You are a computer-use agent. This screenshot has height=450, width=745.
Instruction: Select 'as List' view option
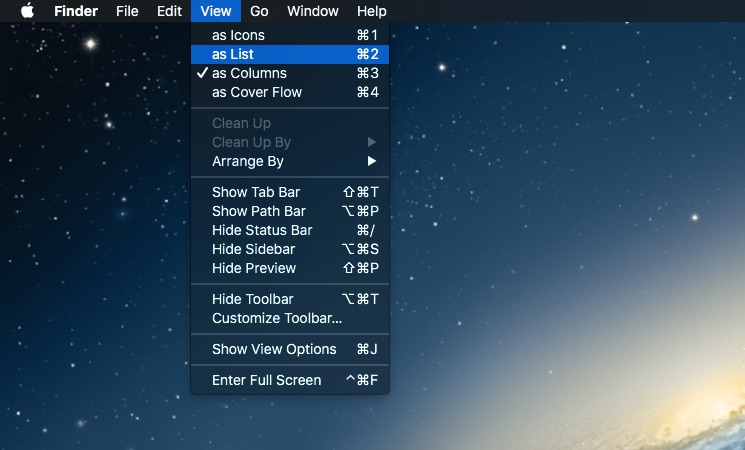click(290, 54)
